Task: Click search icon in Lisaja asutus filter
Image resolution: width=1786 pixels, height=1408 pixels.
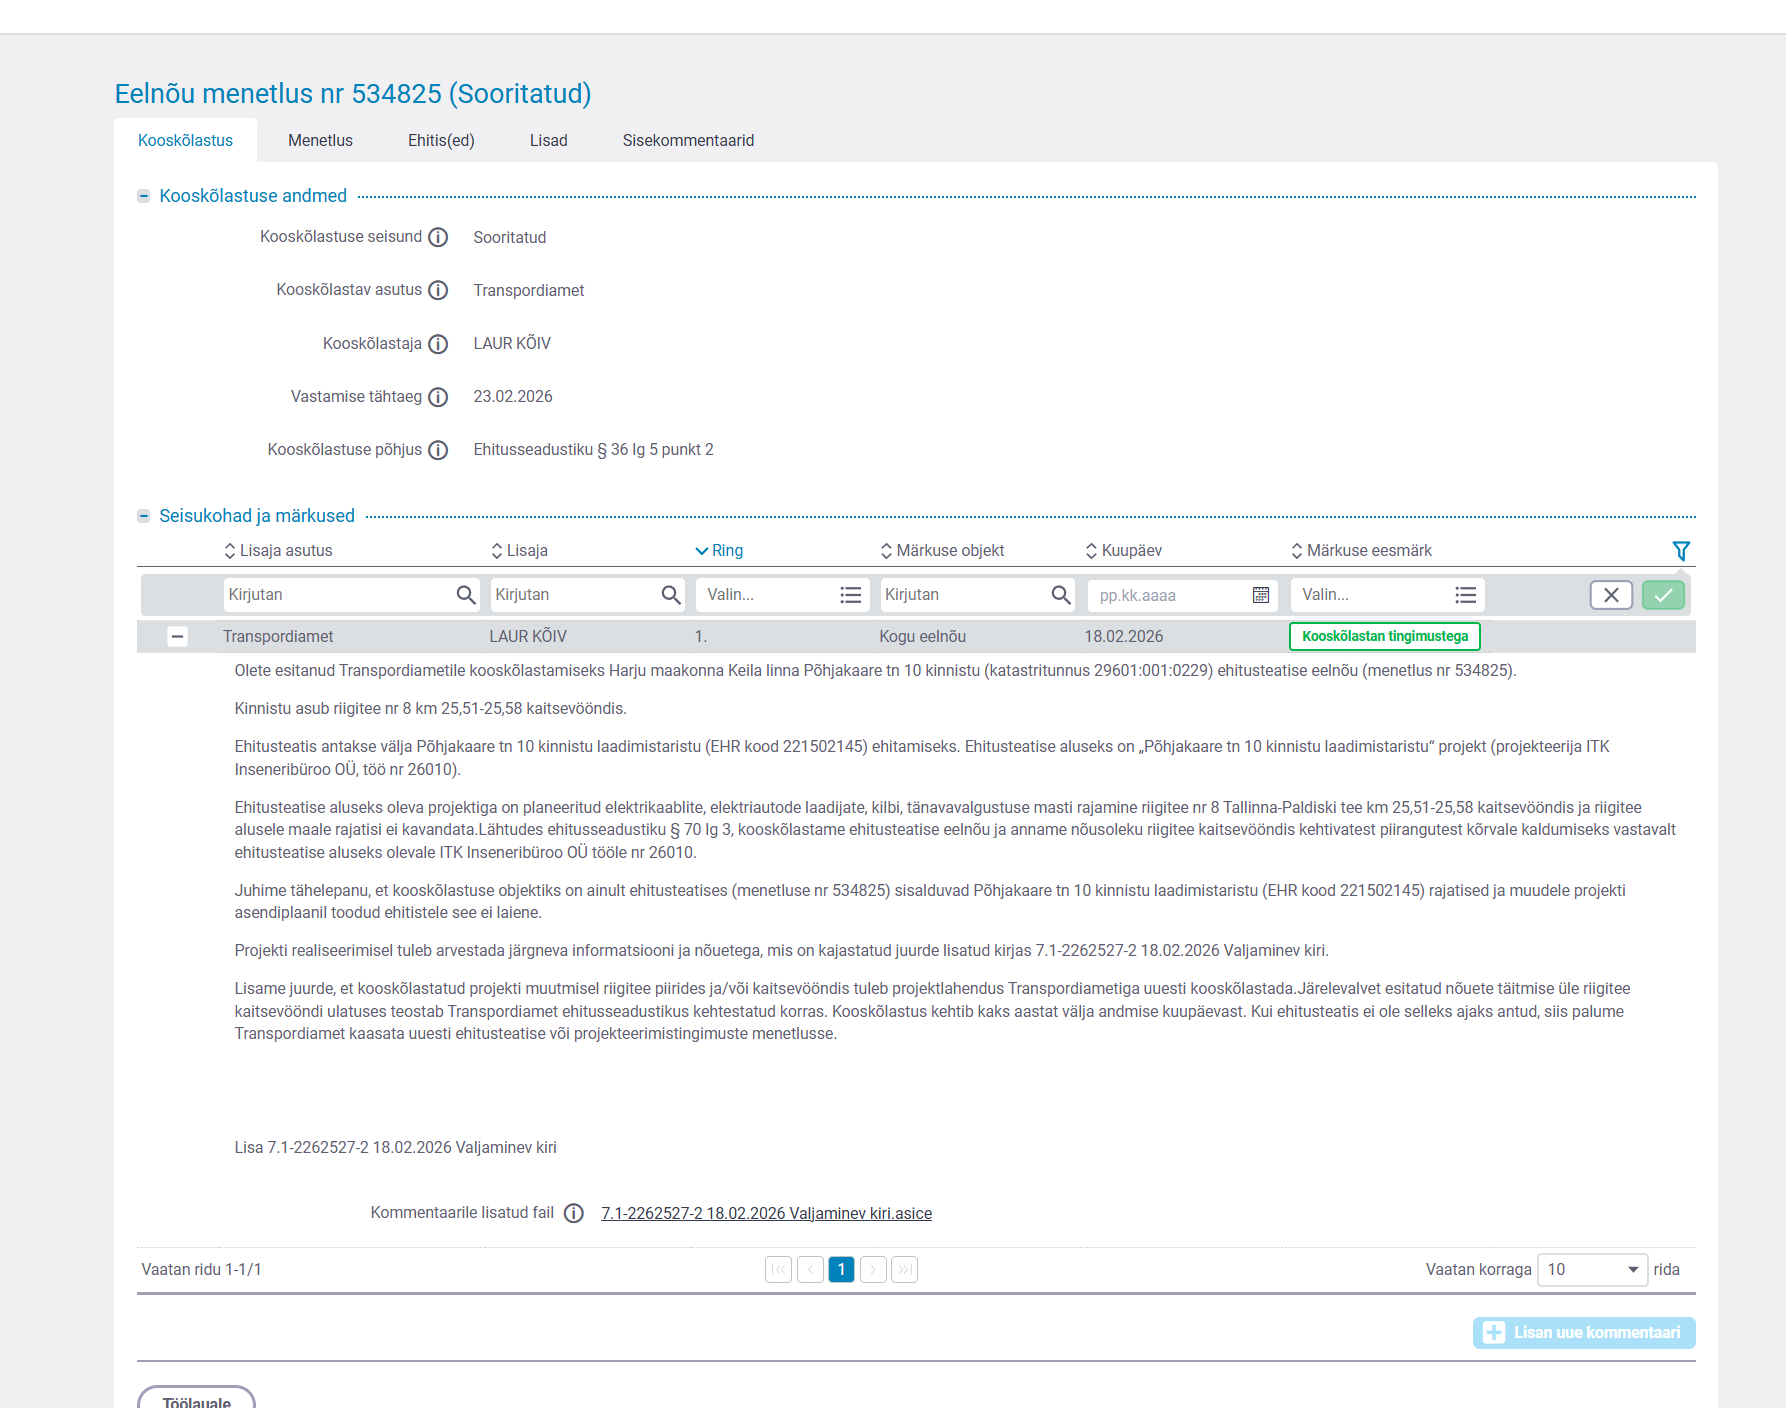Action: [465, 595]
